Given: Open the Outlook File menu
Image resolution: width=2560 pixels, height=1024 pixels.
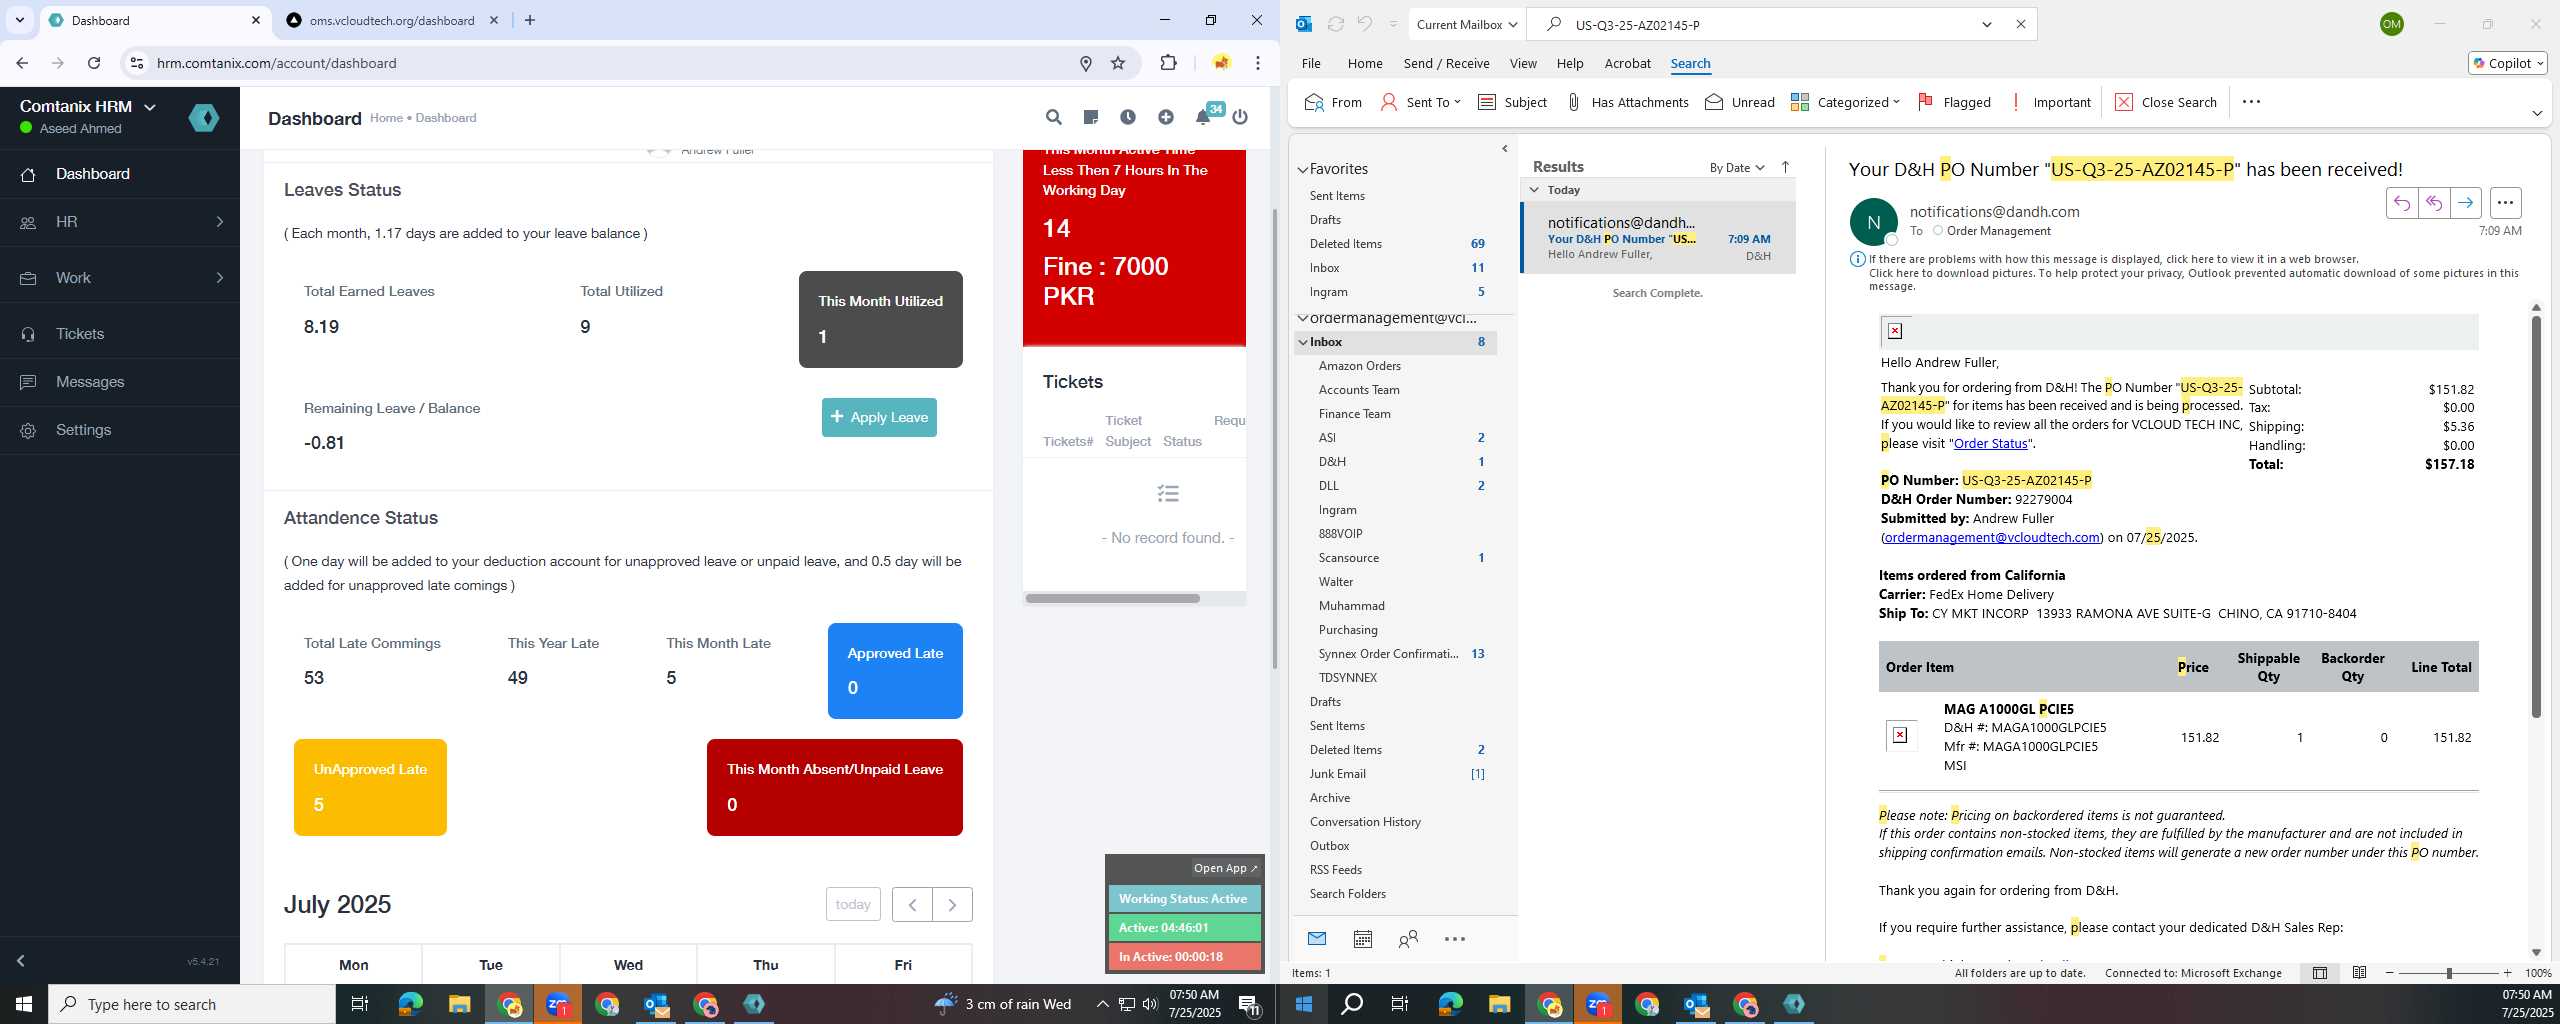Looking at the screenshot, I should click(x=1311, y=63).
